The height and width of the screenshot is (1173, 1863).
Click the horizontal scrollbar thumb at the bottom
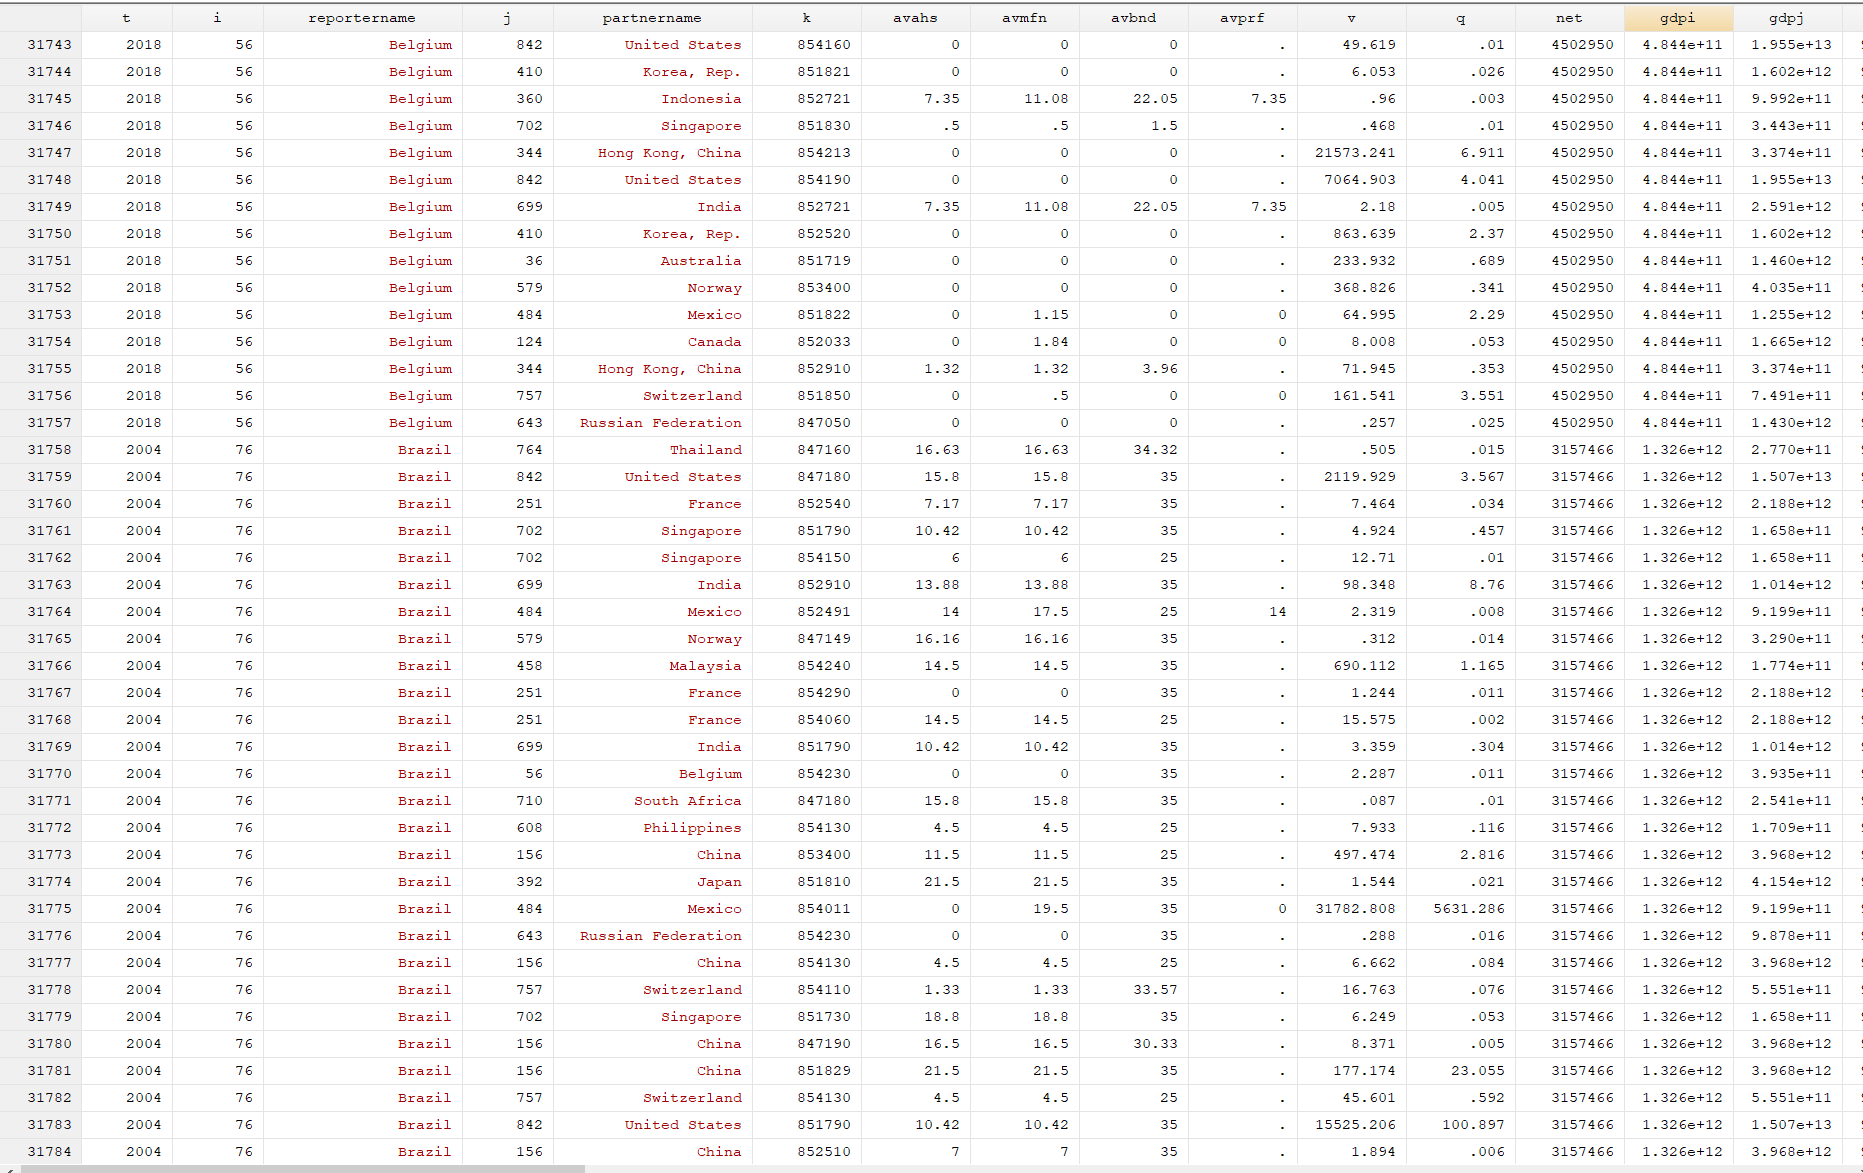[x=302, y=1168]
